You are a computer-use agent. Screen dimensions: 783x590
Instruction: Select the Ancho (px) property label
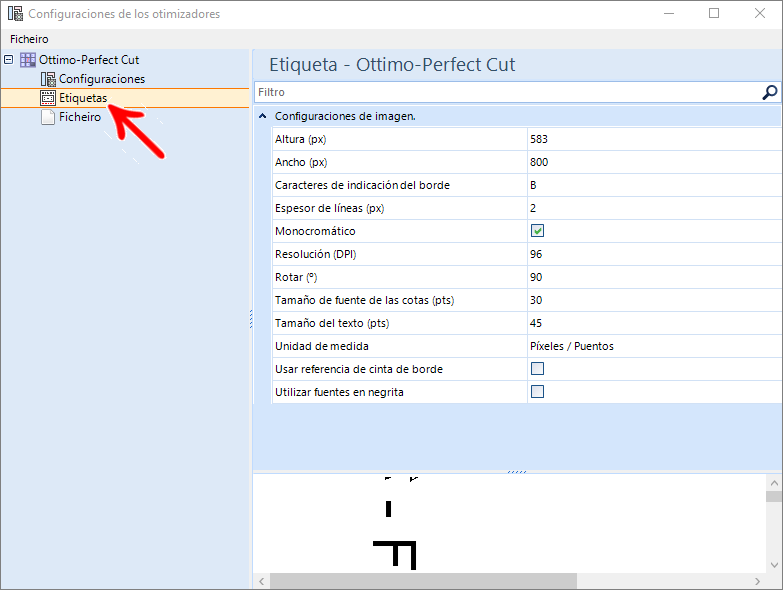tap(301, 162)
